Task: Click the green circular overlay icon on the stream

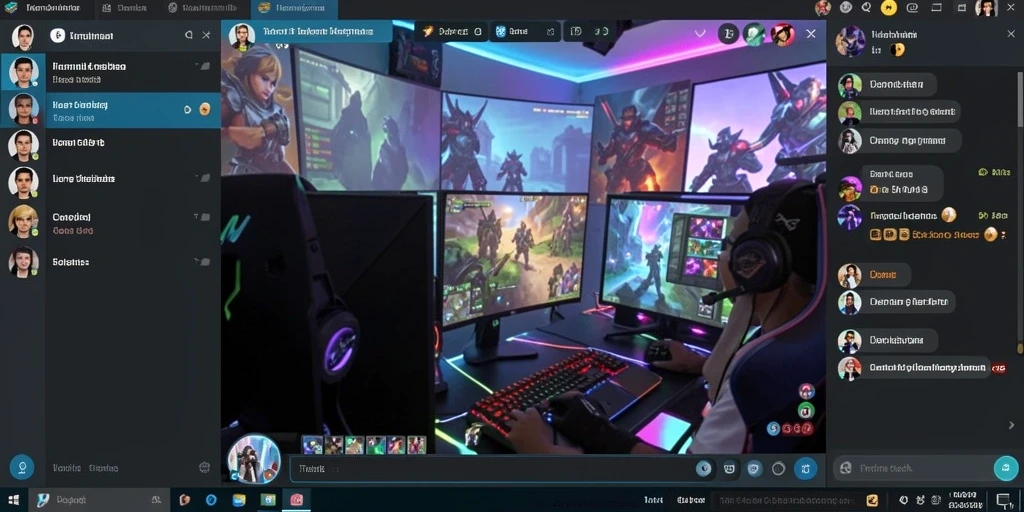Action: [807, 410]
